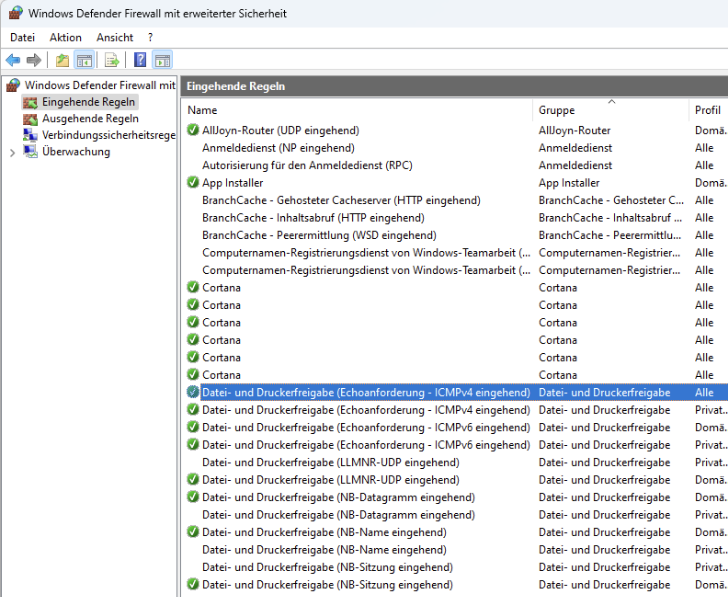Select Ausgehende Regeln in the tree
Viewport: 728px width, 597px height.
[x=90, y=119]
